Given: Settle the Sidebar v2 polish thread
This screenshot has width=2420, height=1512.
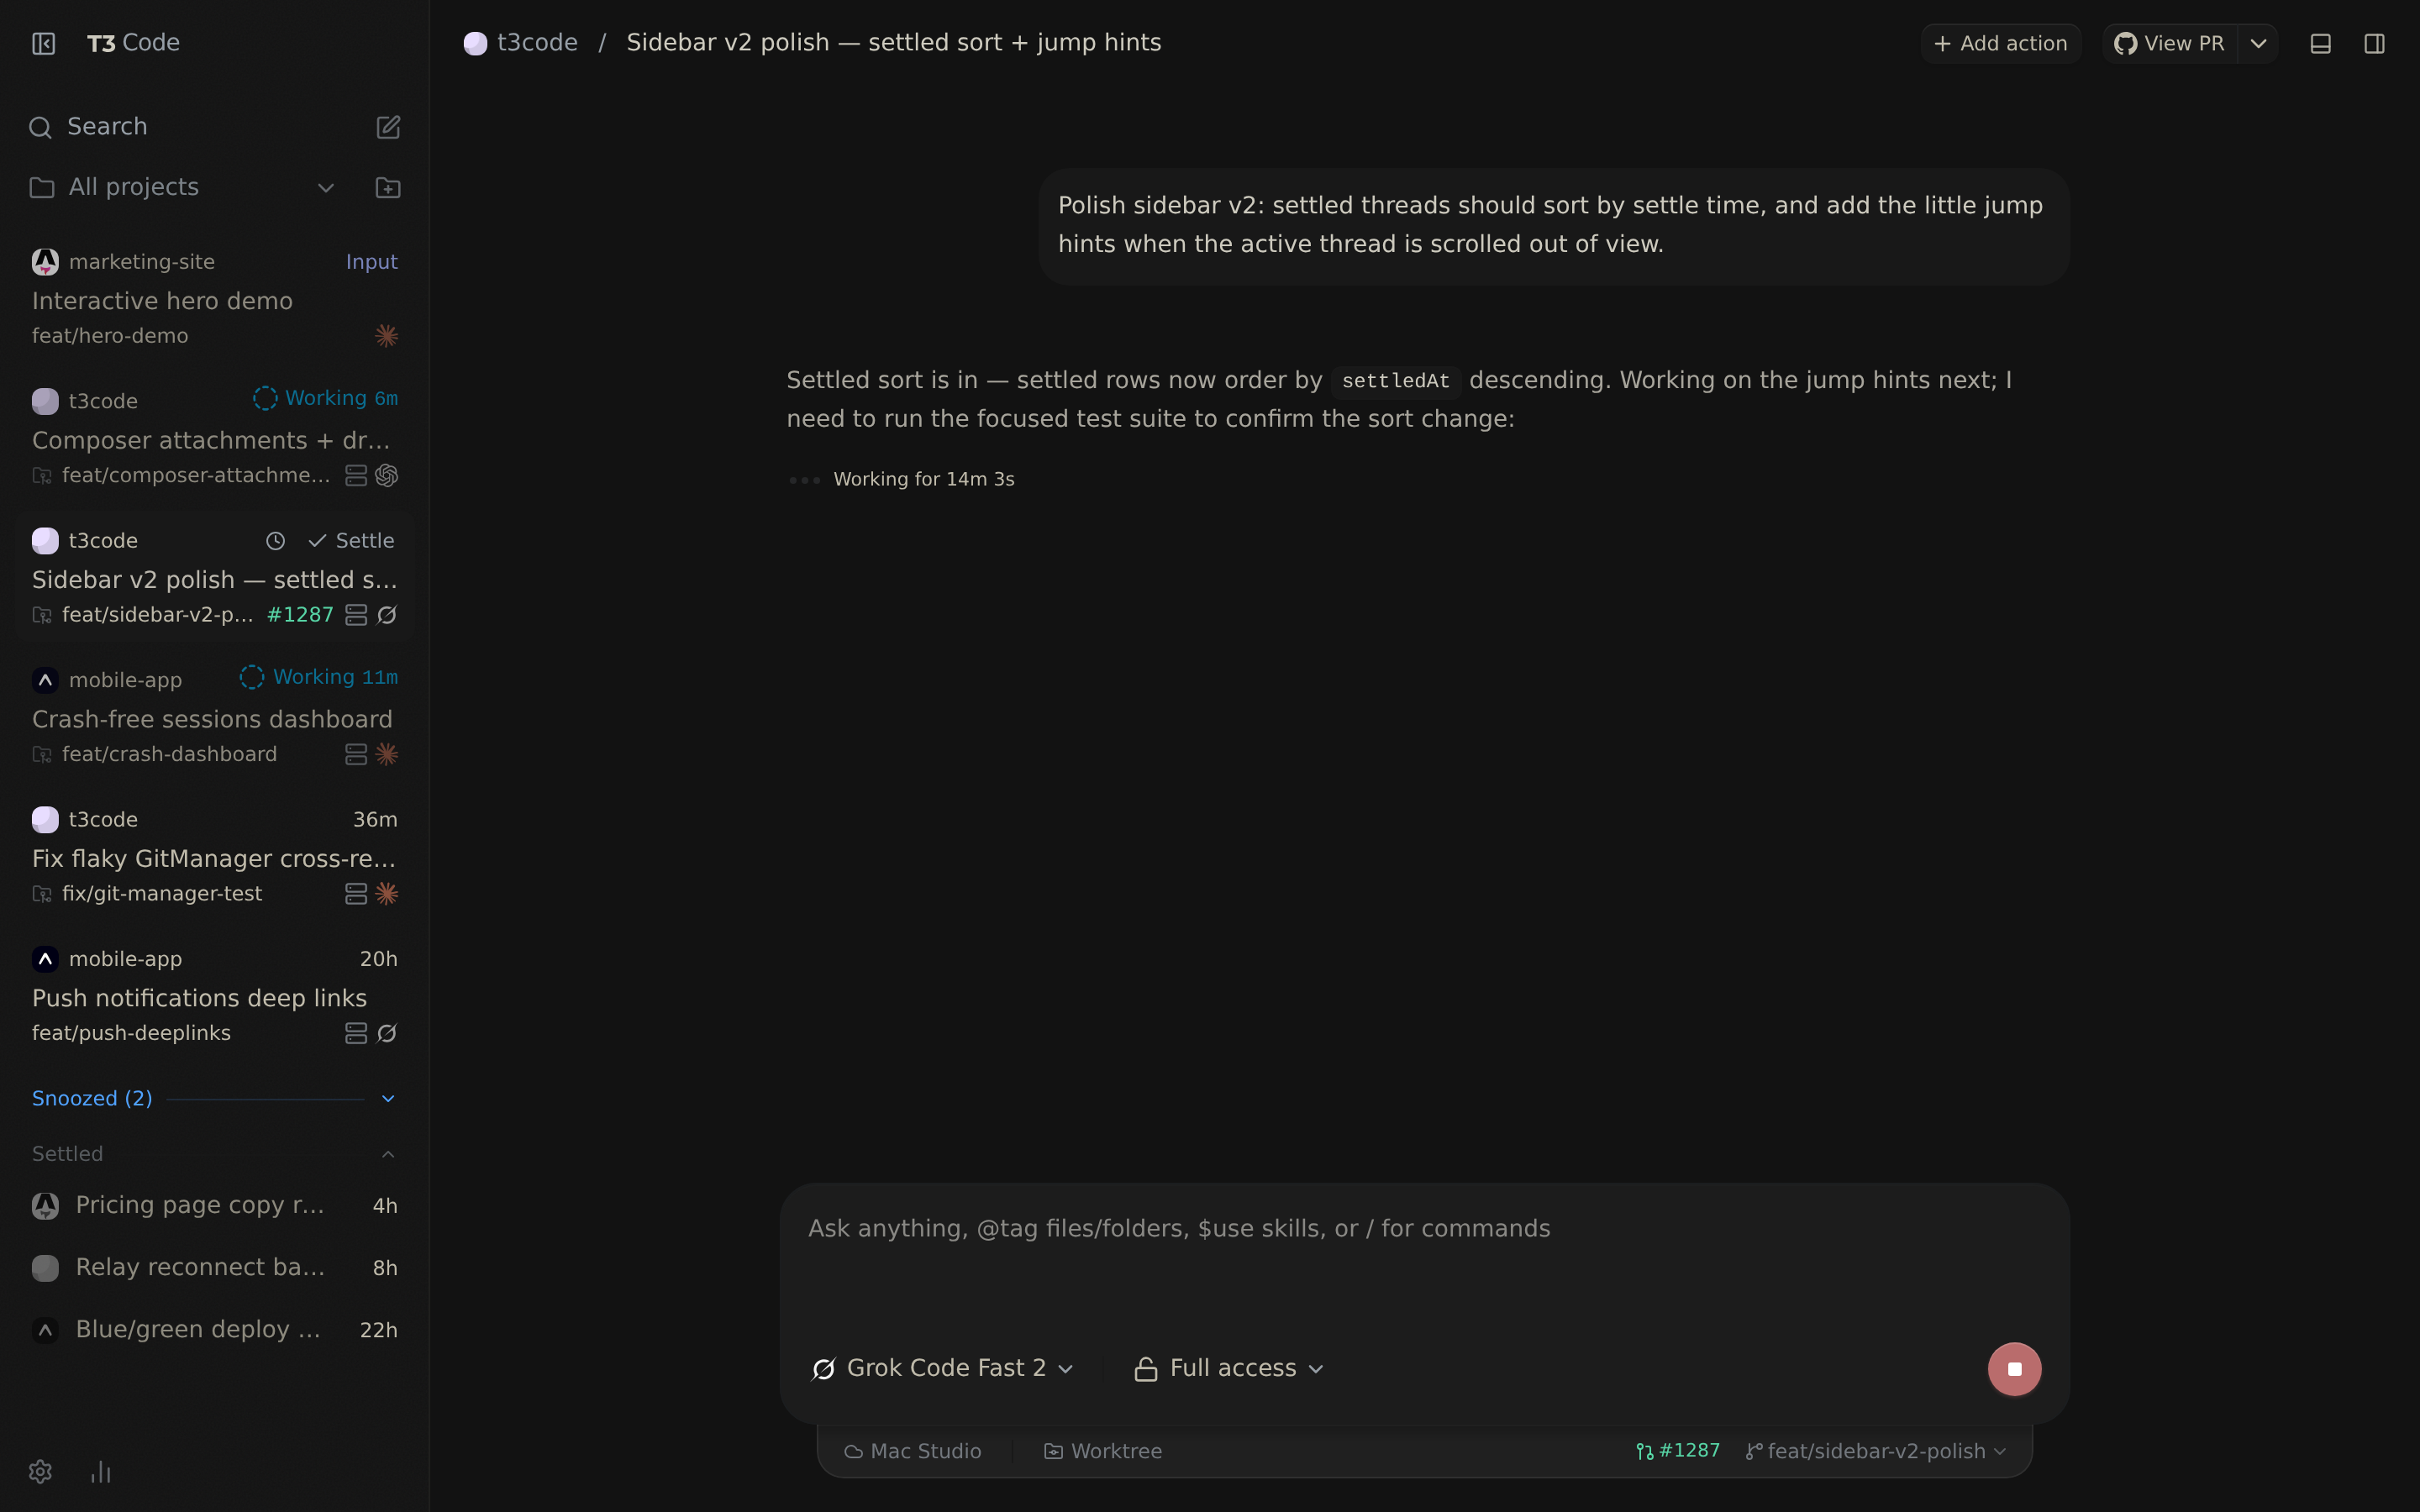Looking at the screenshot, I should tap(351, 541).
